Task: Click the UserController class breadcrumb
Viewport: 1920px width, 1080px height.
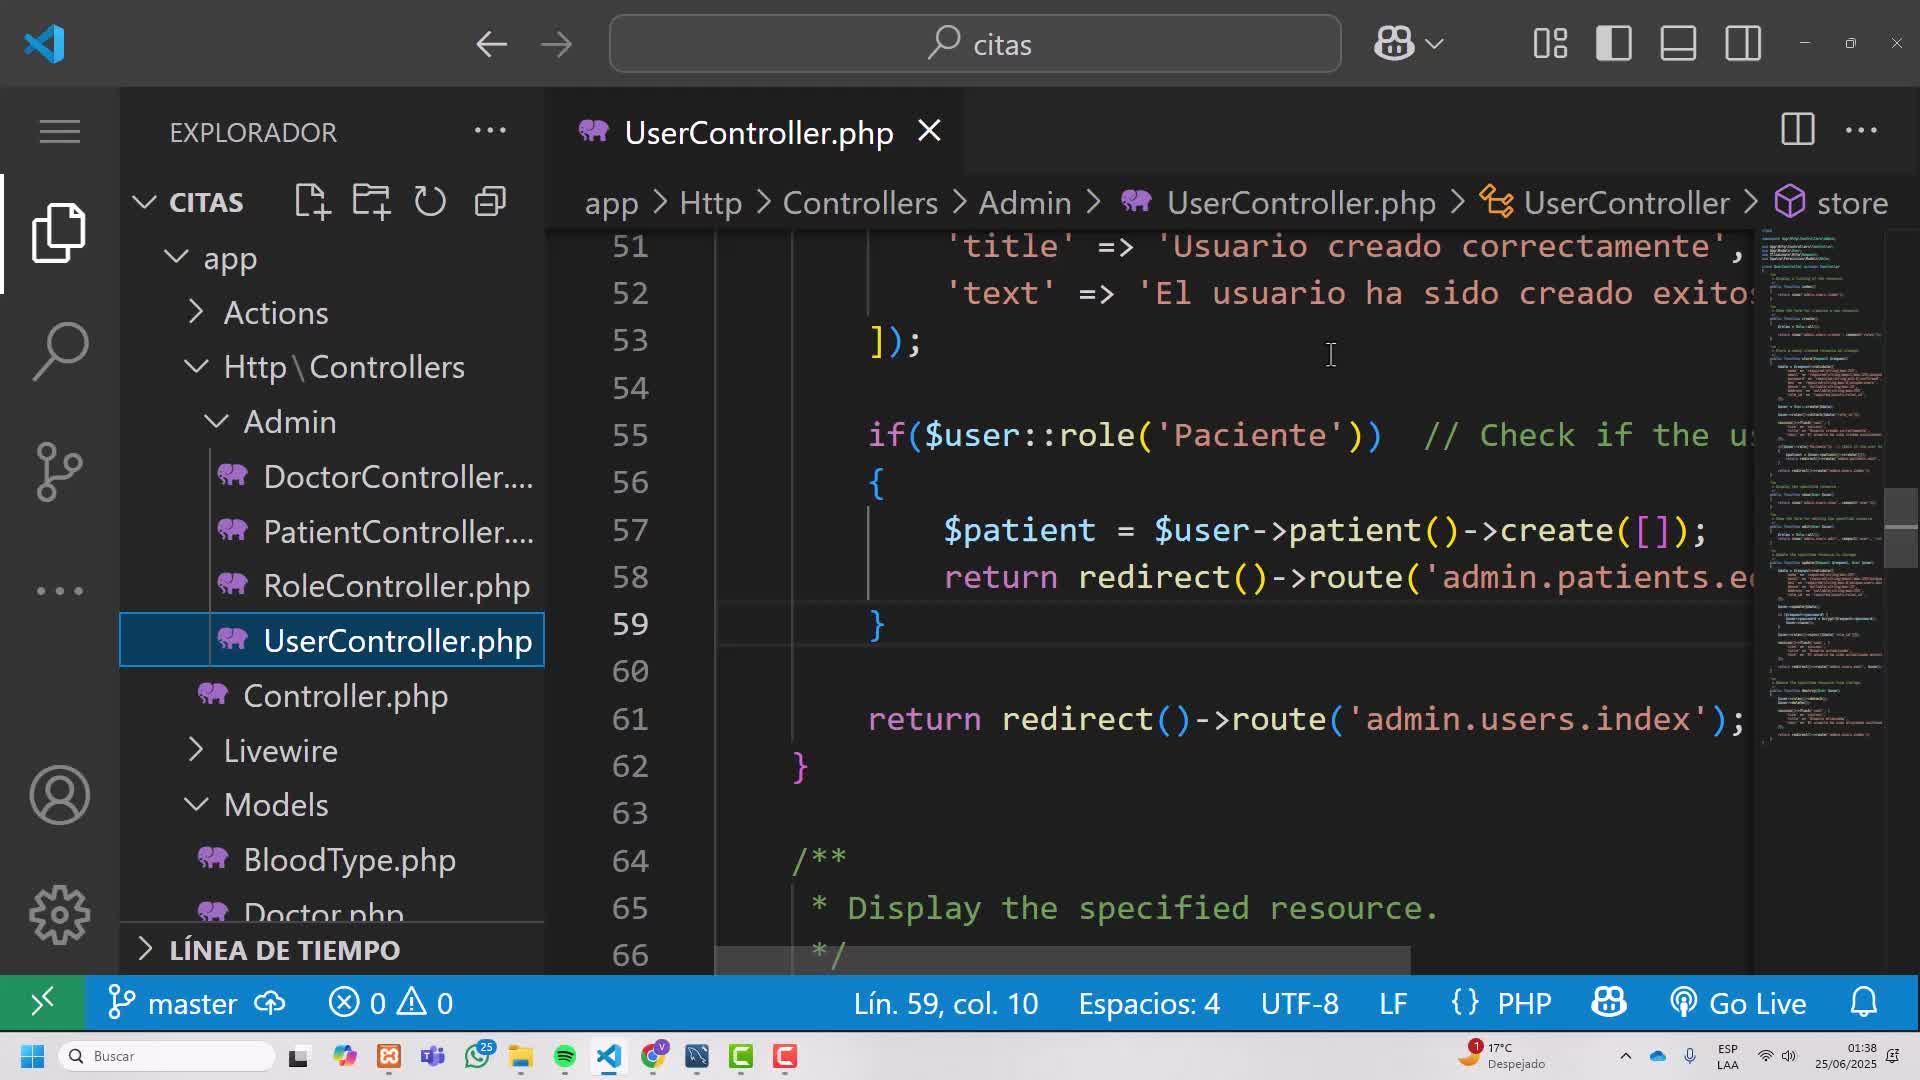Action: click(1605, 203)
